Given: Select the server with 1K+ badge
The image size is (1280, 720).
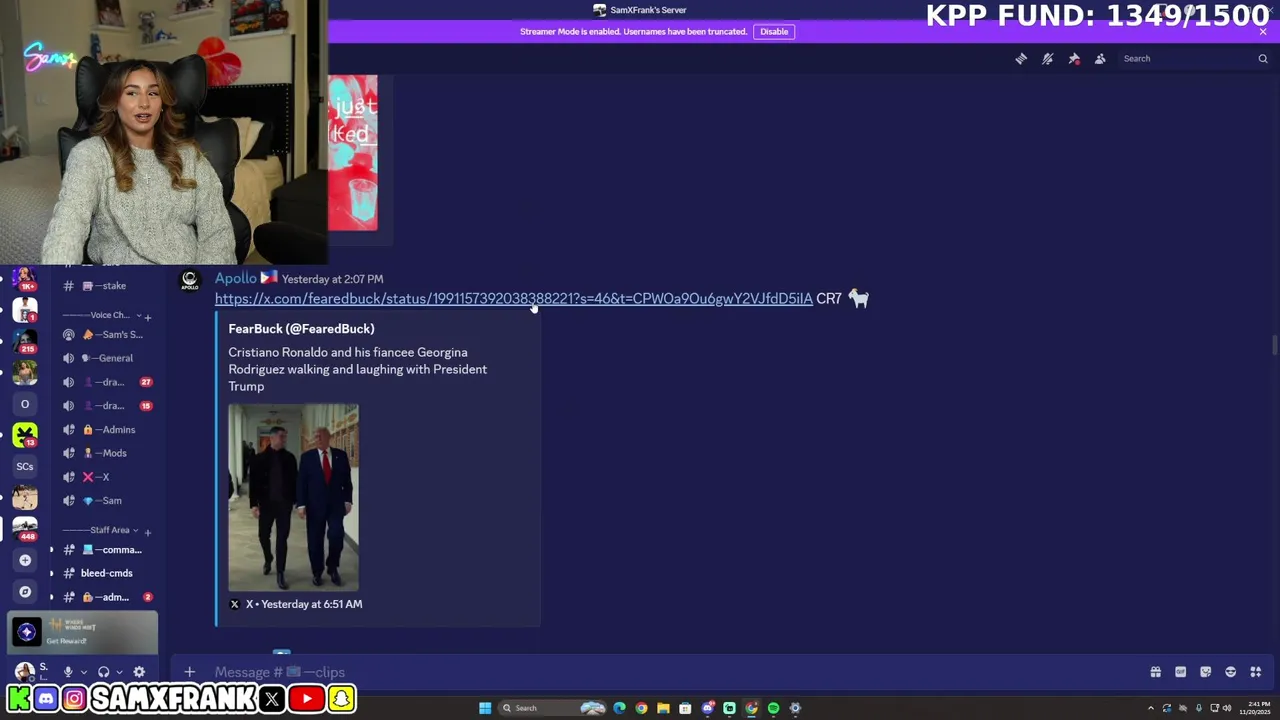Looking at the screenshot, I should point(25,277).
